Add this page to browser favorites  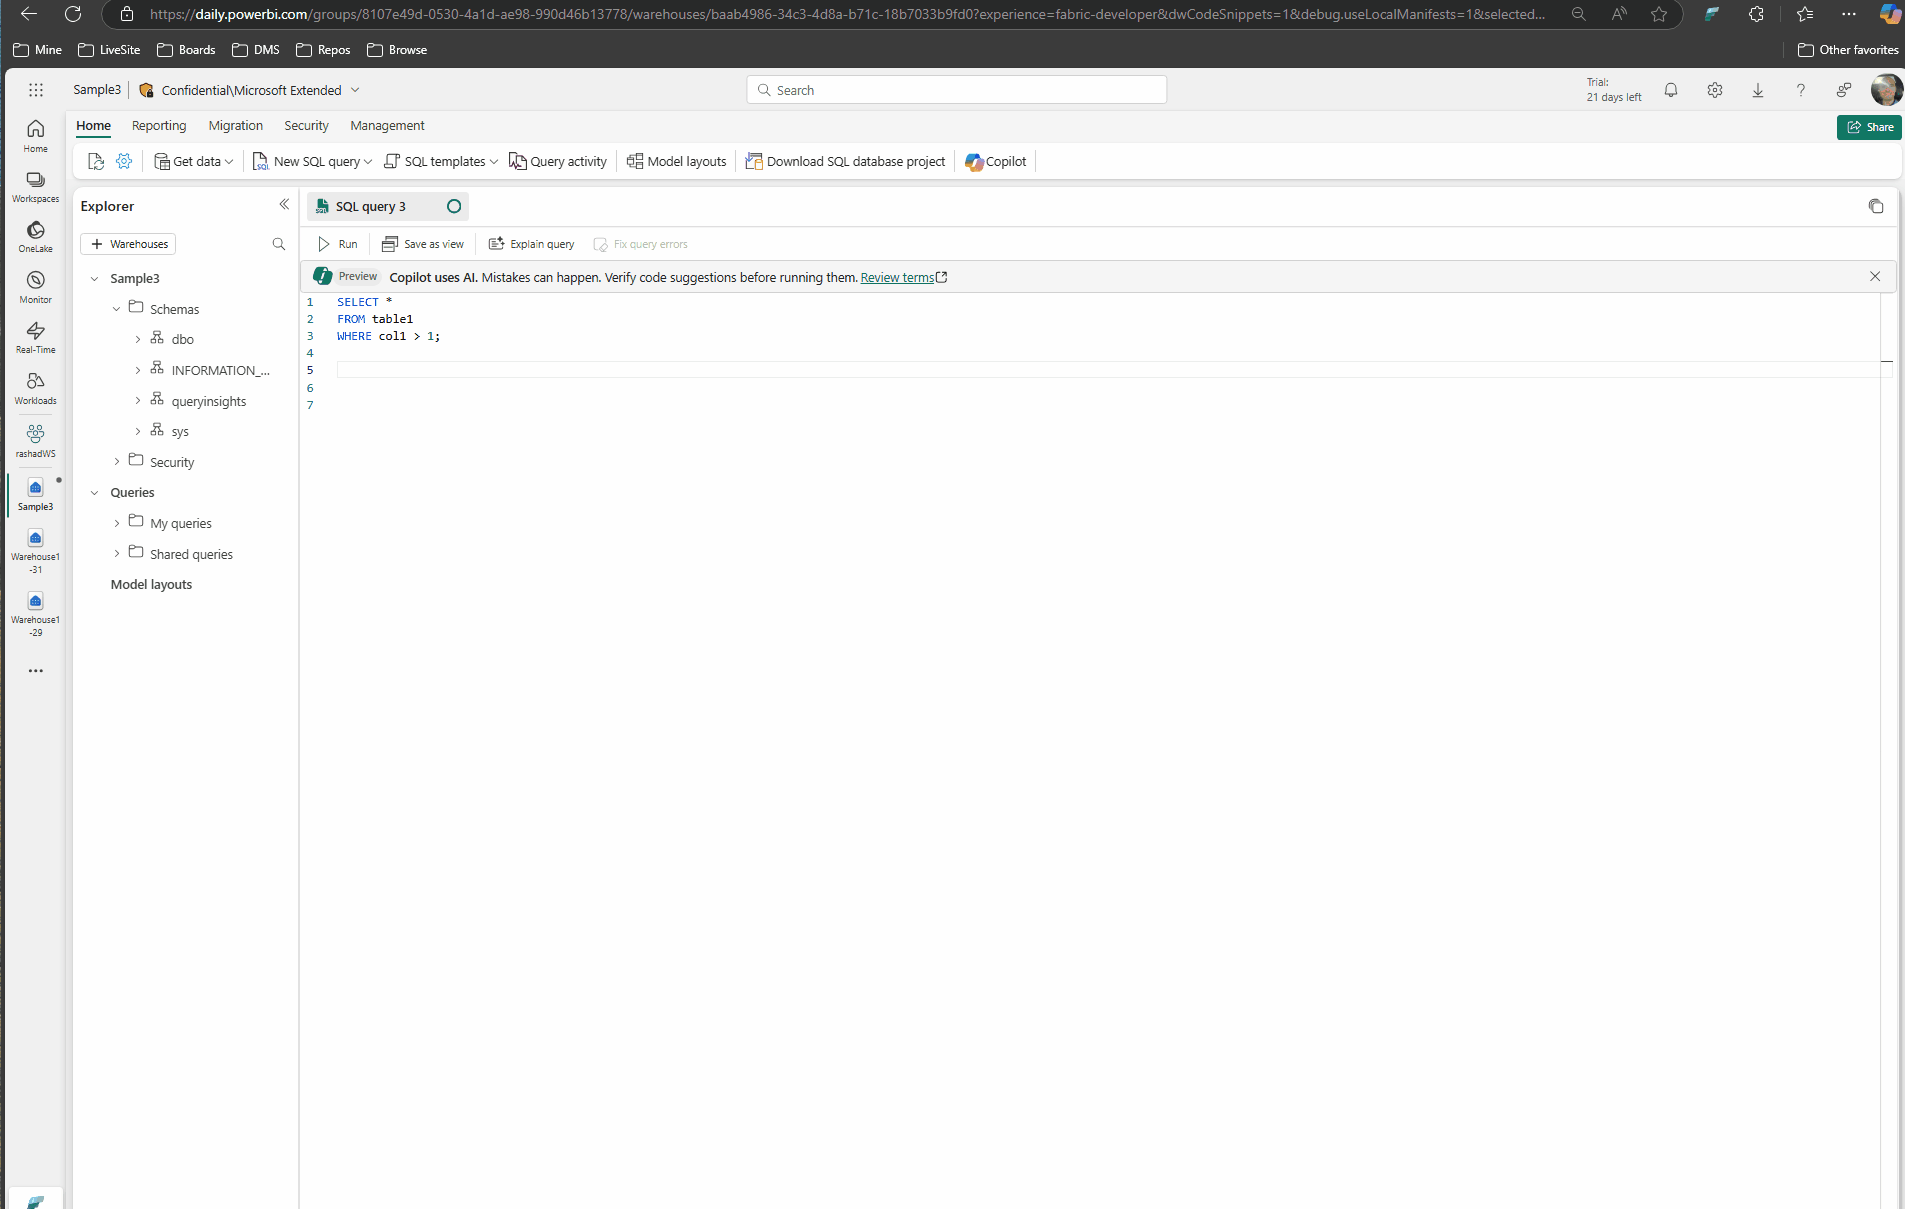(1659, 14)
